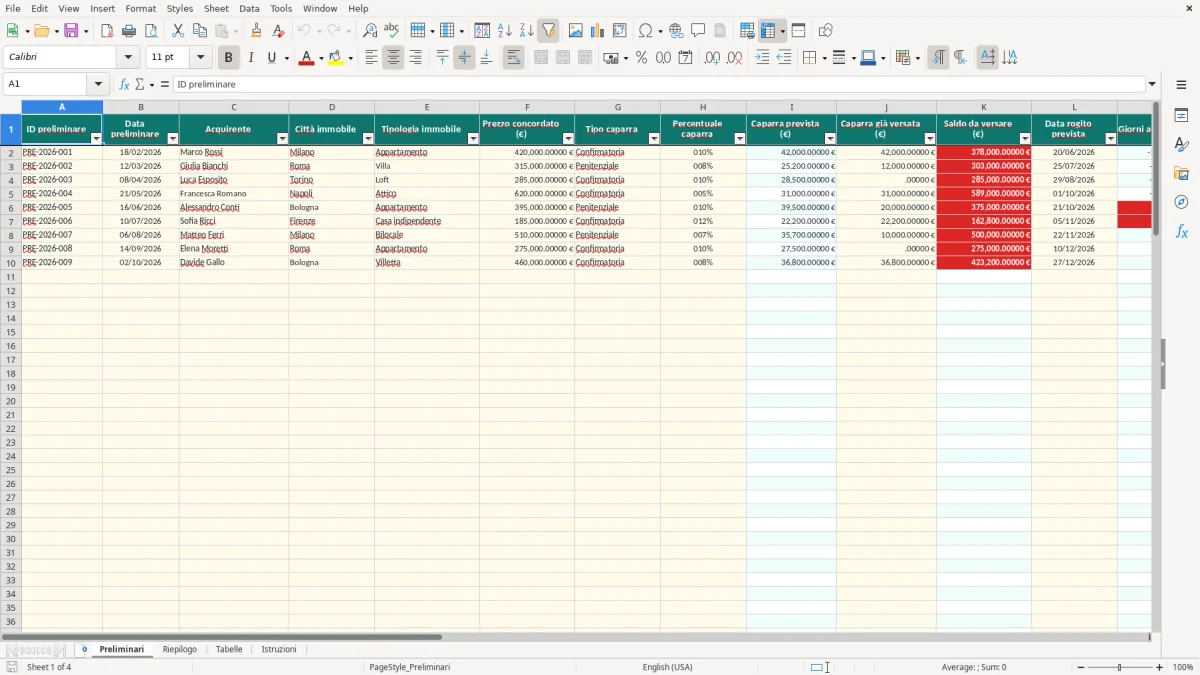The image size is (1200, 675).
Task: Click the Increase Indent icon
Action: [x=762, y=58]
